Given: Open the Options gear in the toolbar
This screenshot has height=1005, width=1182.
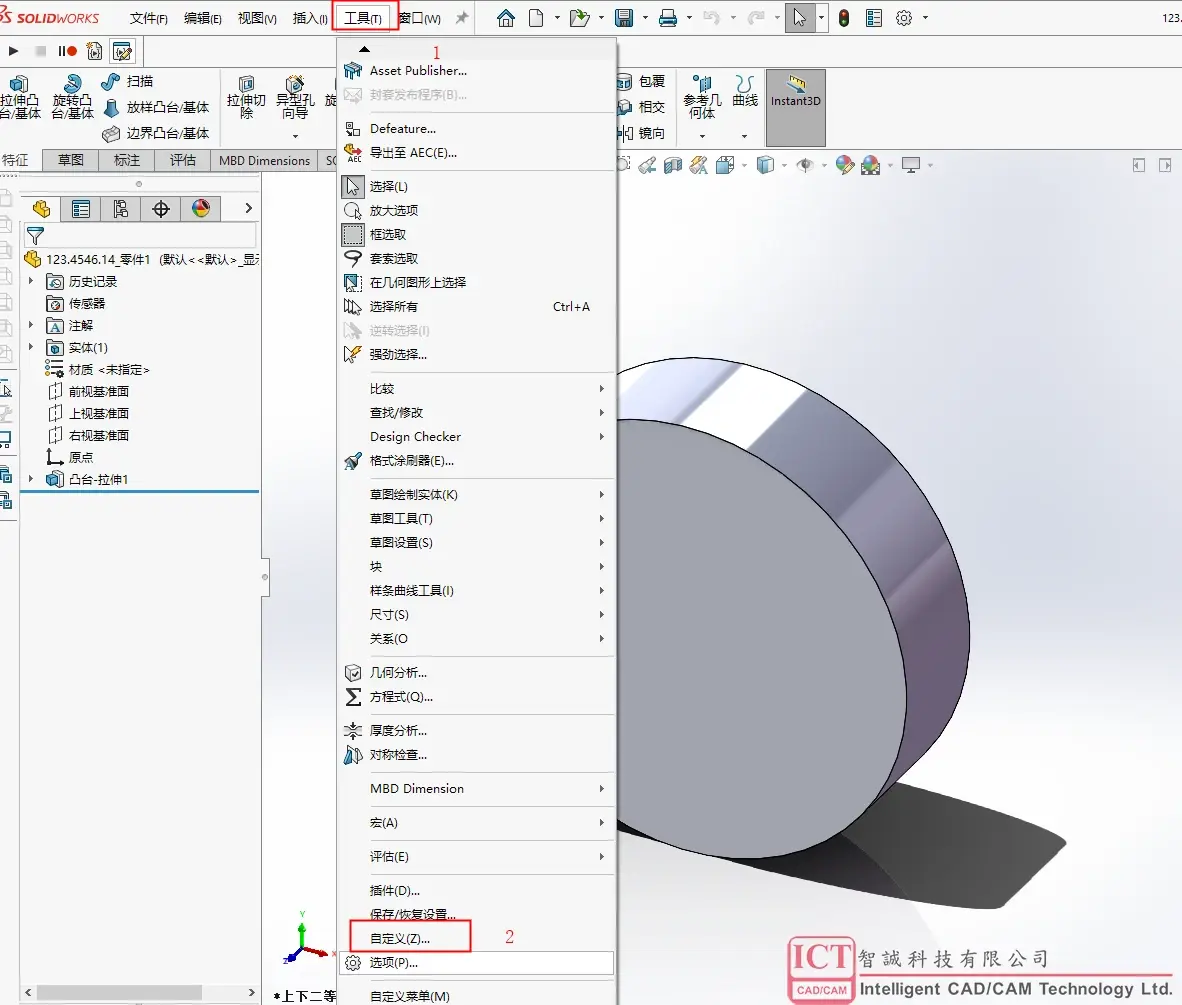Looking at the screenshot, I should click(904, 18).
